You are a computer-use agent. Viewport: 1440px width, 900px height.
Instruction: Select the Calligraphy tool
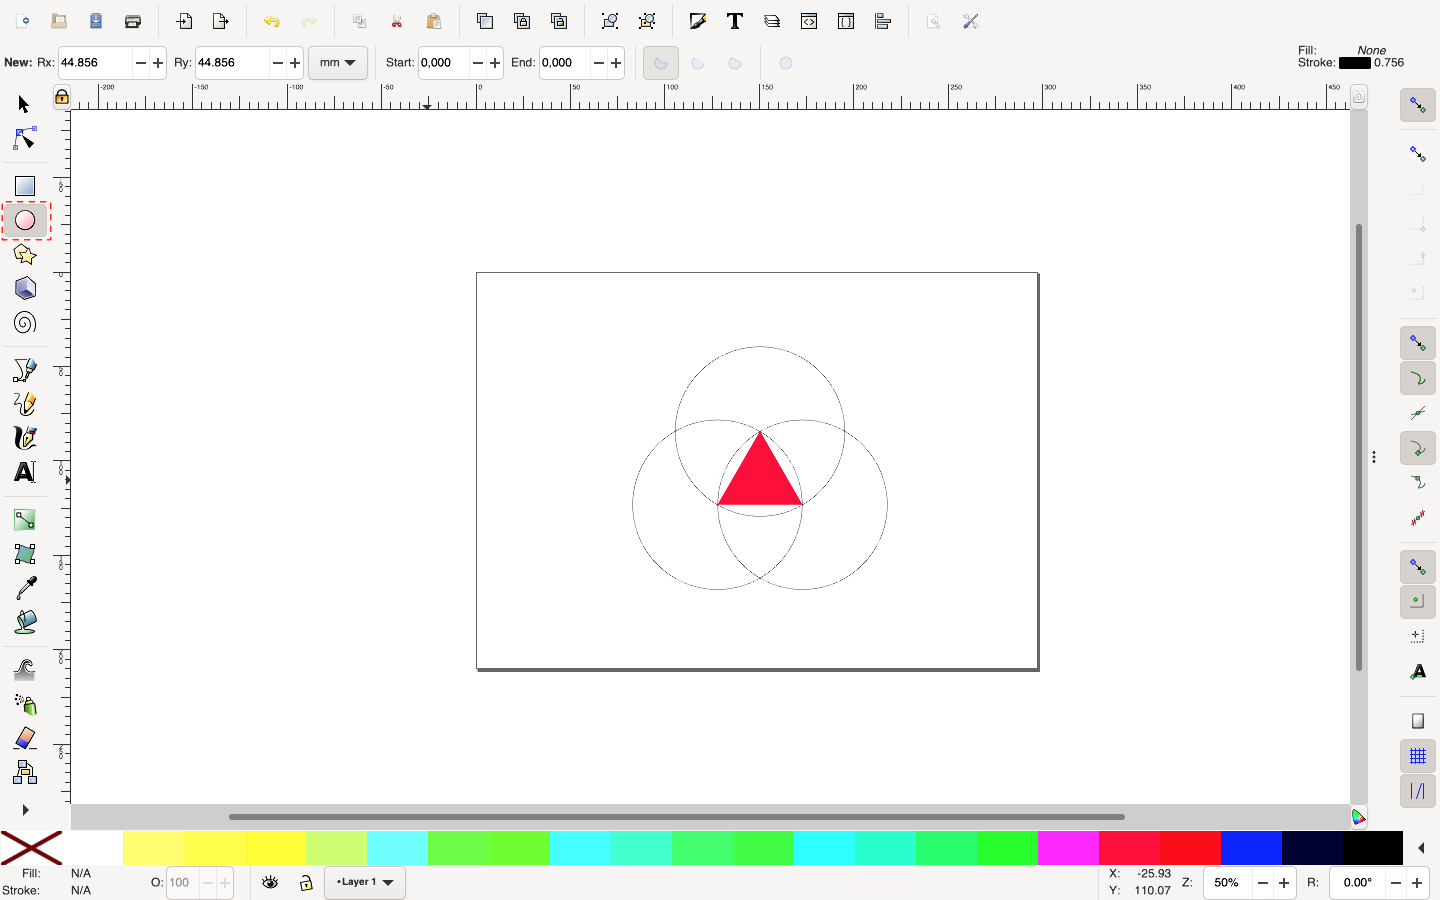[22, 437]
